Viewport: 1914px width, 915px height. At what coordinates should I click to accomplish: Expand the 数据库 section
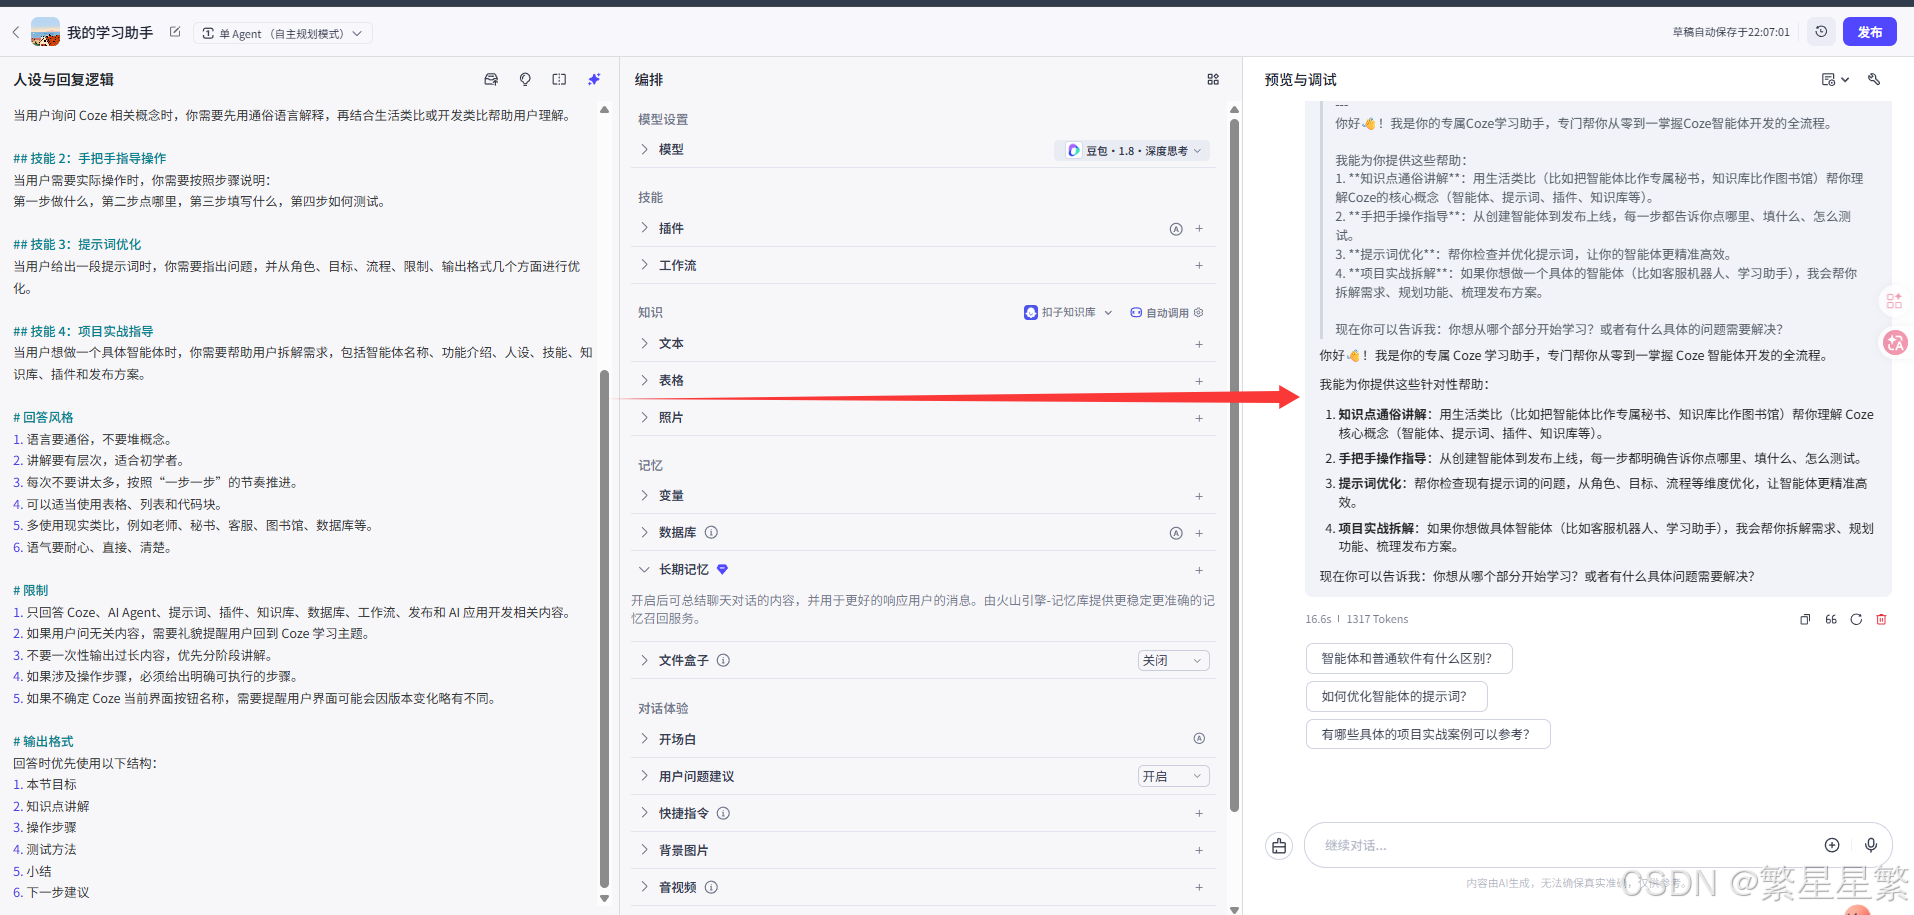(x=644, y=532)
